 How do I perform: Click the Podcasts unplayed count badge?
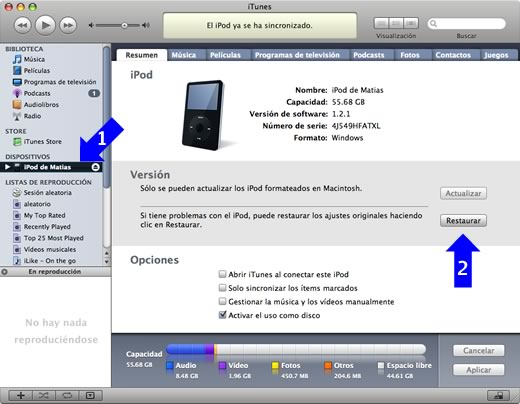(94, 93)
